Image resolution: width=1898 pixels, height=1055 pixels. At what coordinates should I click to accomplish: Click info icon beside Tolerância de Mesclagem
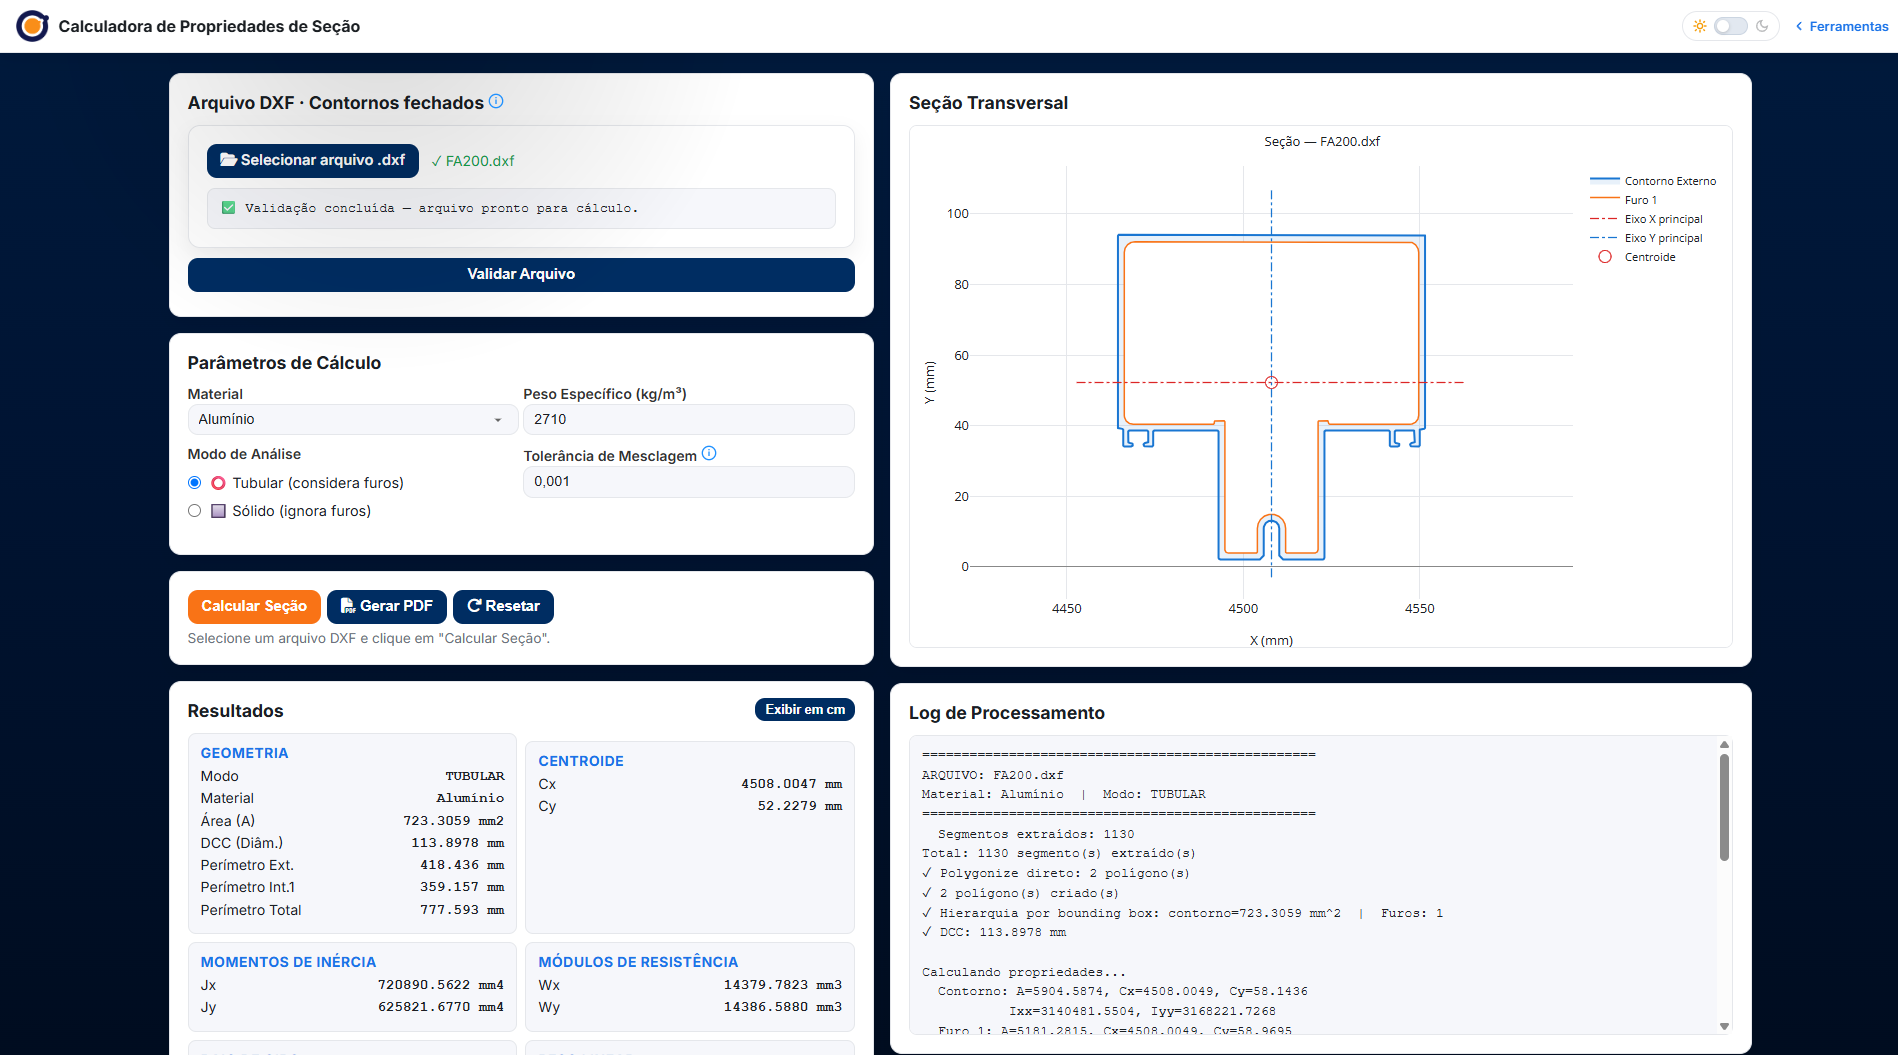click(x=709, y=453)
